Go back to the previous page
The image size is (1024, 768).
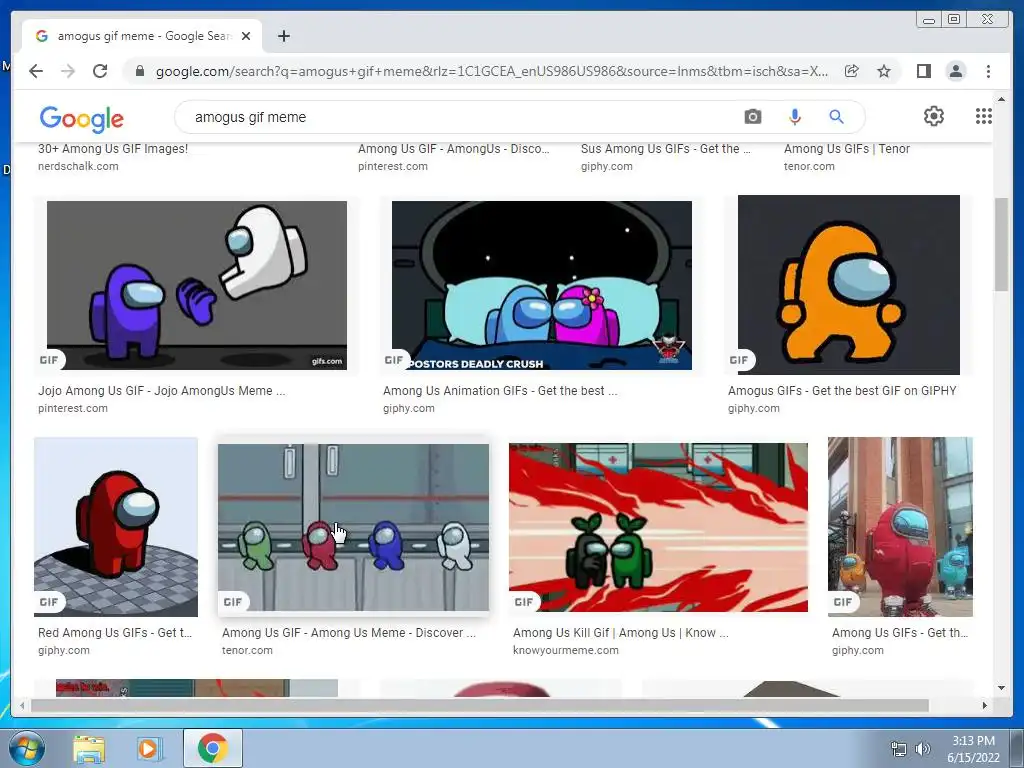pos(36,71)
